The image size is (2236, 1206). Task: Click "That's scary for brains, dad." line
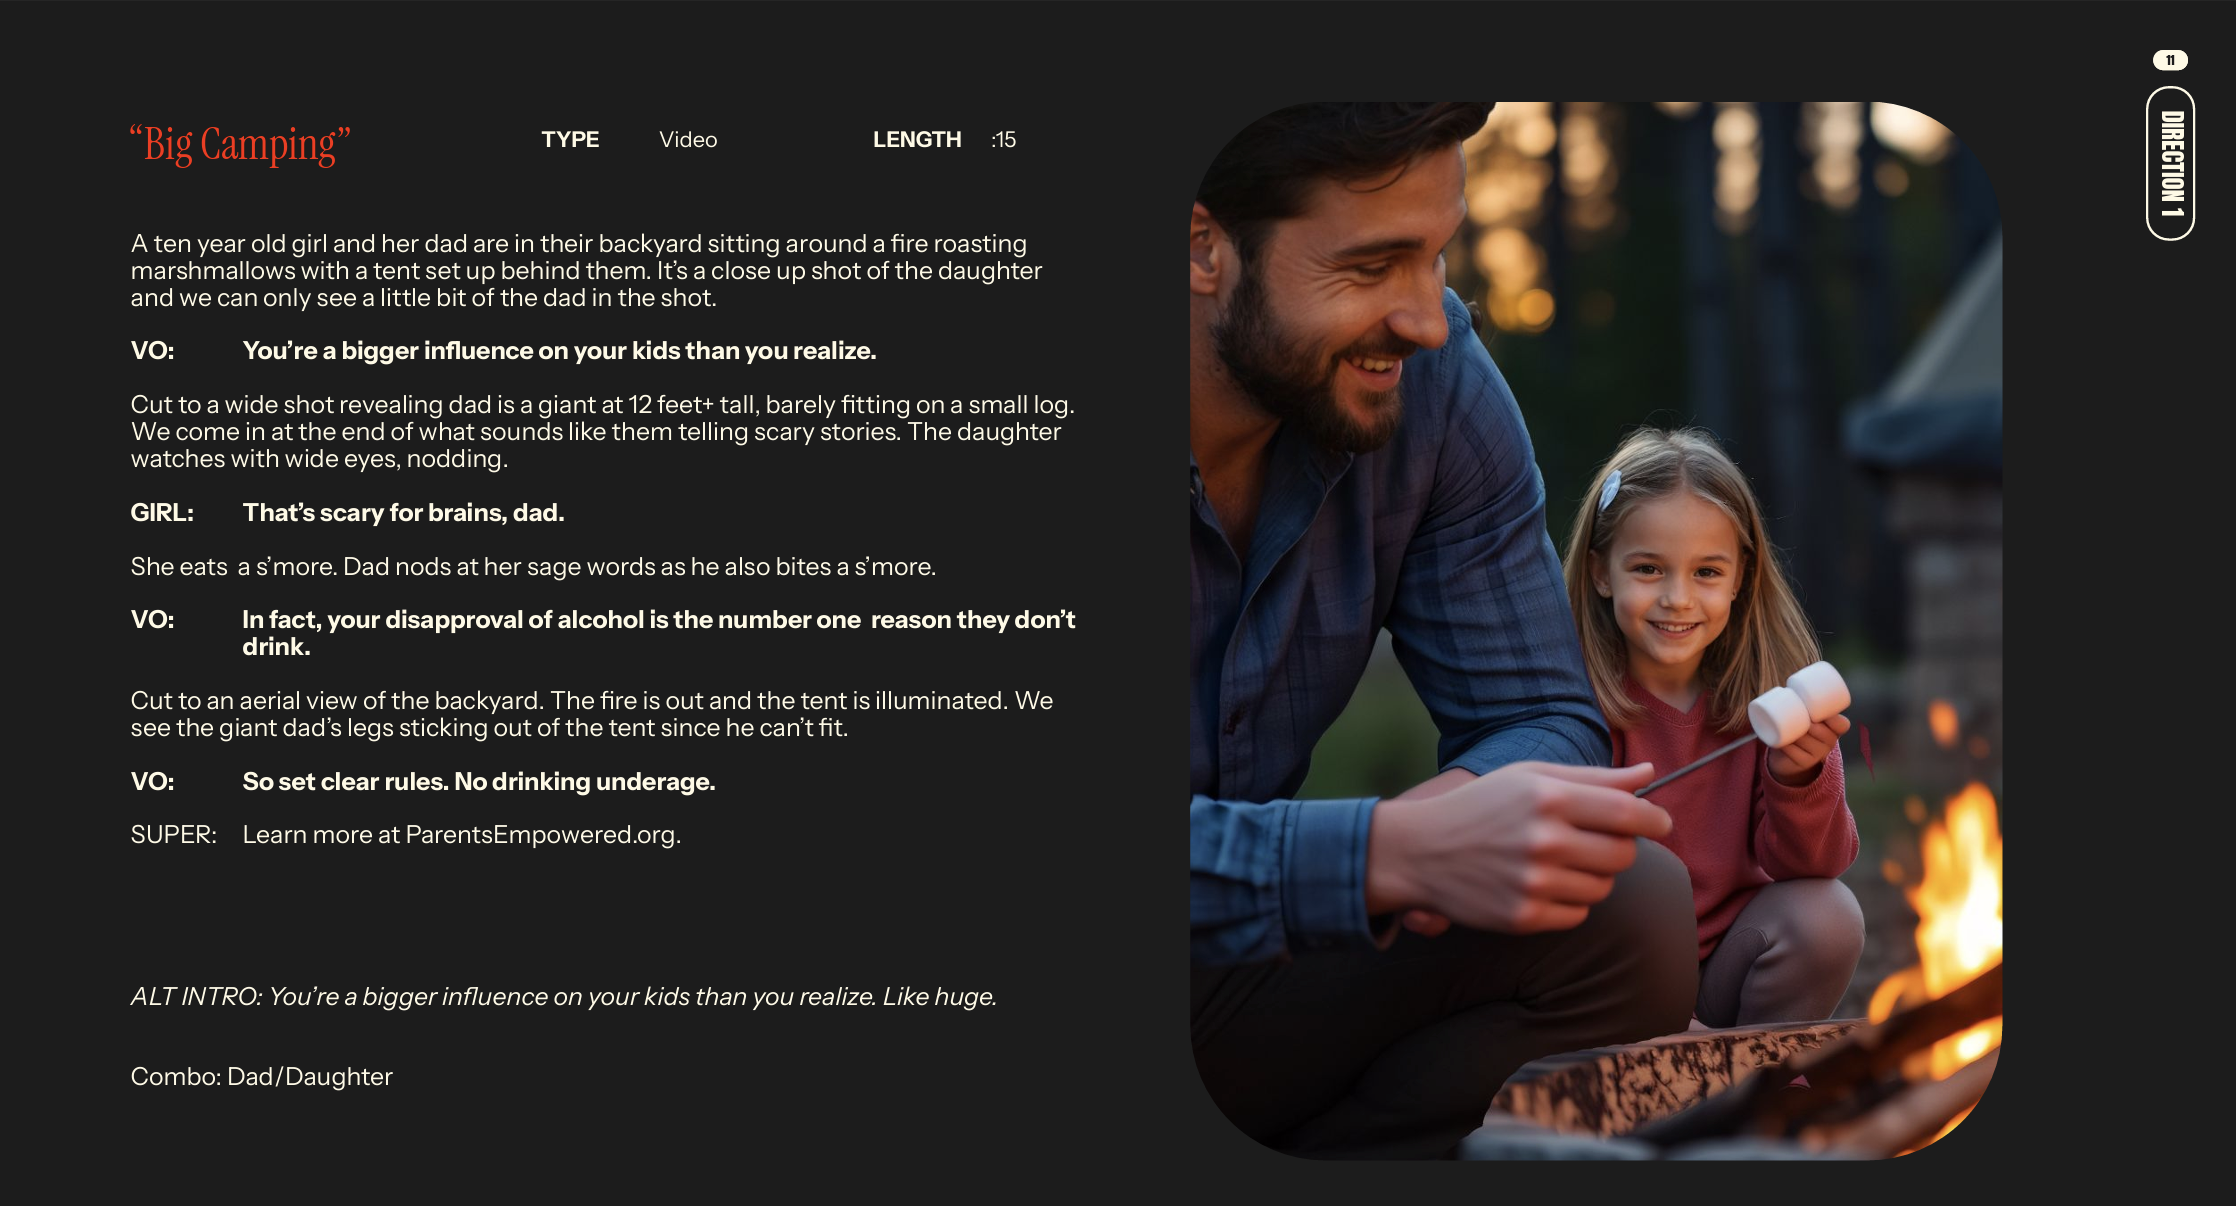[x=403, y=513]
